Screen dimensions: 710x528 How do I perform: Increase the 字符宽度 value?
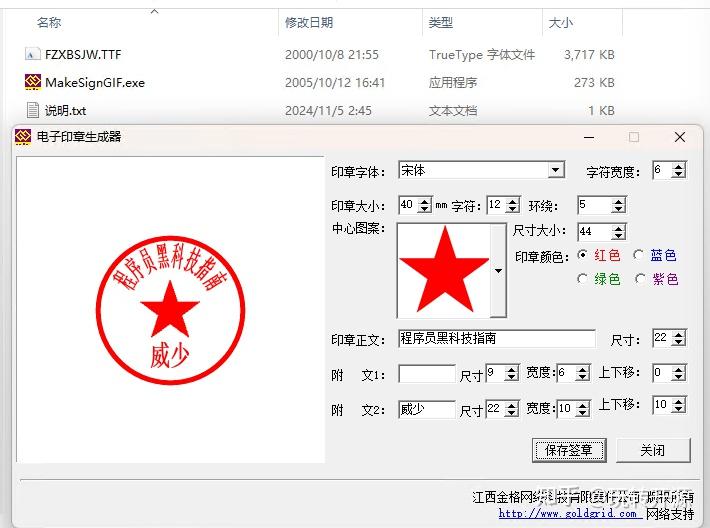coord(678,166)
